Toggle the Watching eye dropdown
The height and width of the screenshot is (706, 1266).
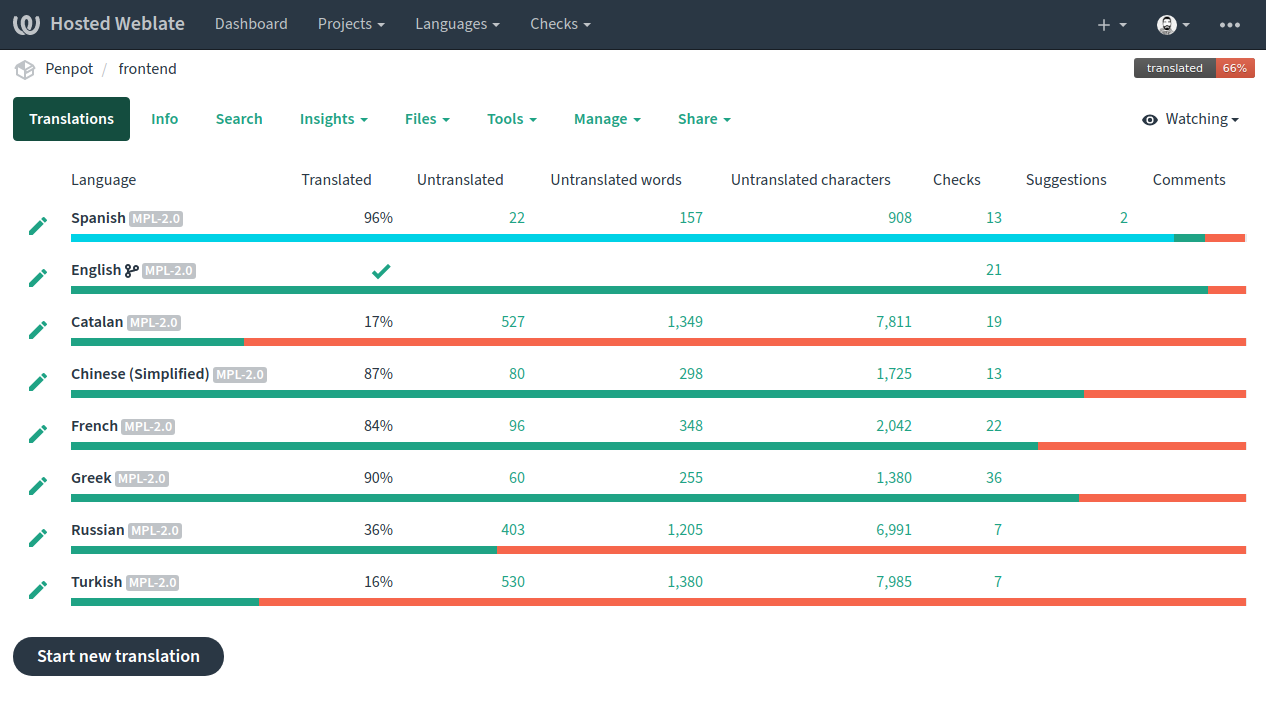click(1190, 119)
